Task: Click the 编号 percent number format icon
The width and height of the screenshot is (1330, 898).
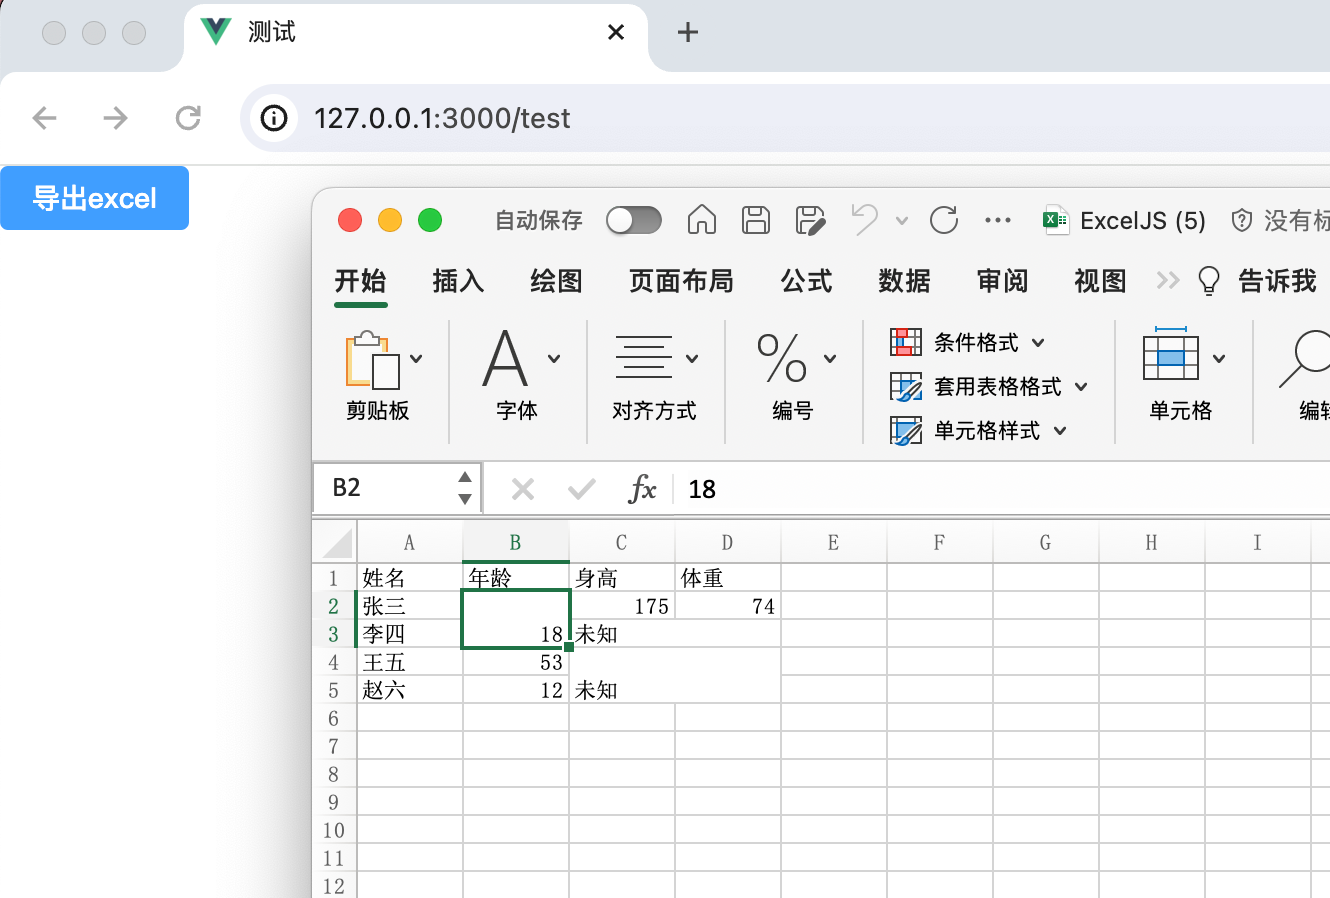Action: point(782,358)
